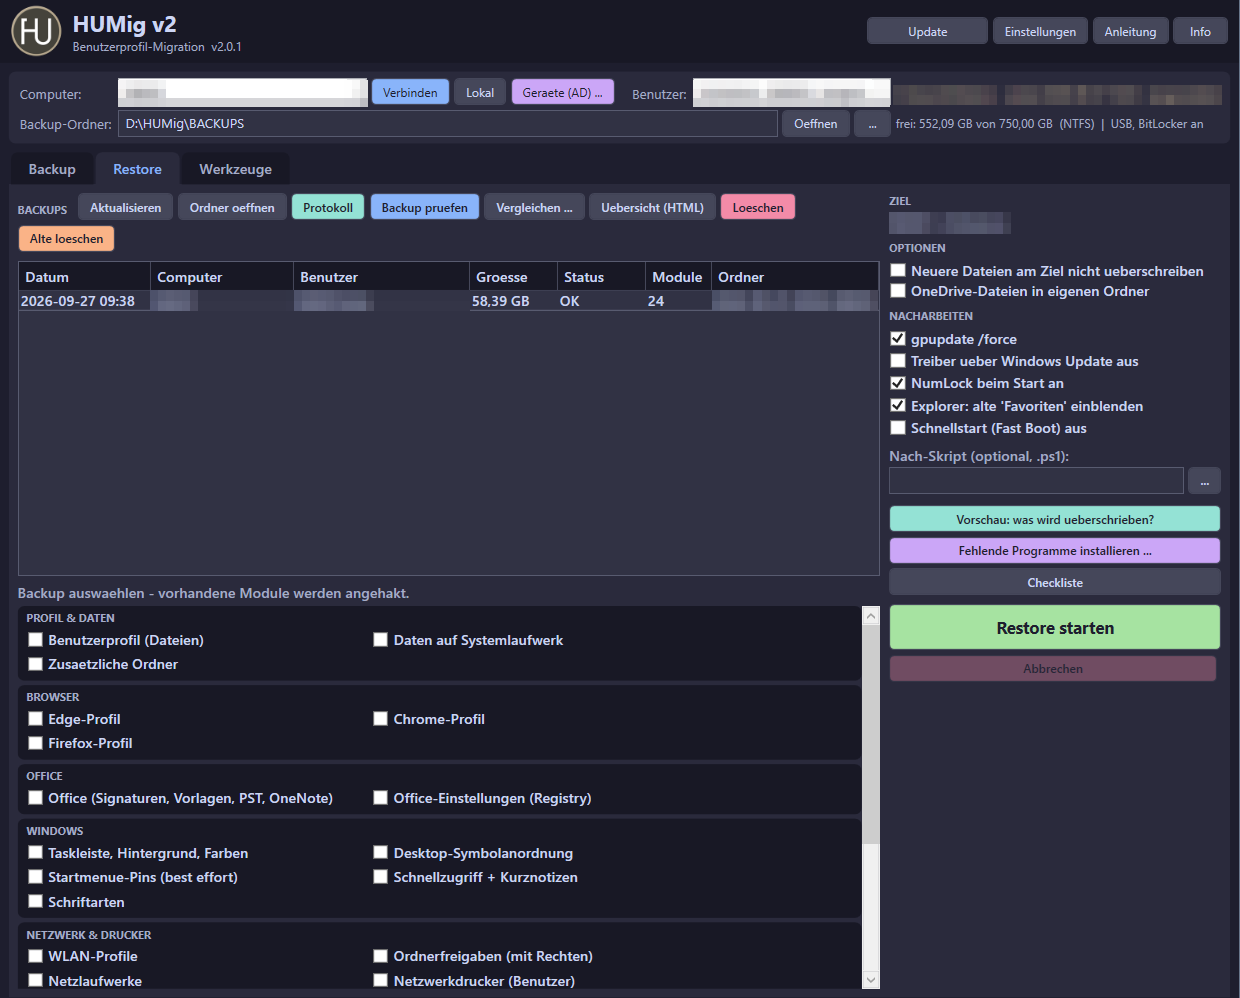1240x998 pixels.
Task: Switch to the Backup tab
Action: pyautogui.click(x=52, y=169)
